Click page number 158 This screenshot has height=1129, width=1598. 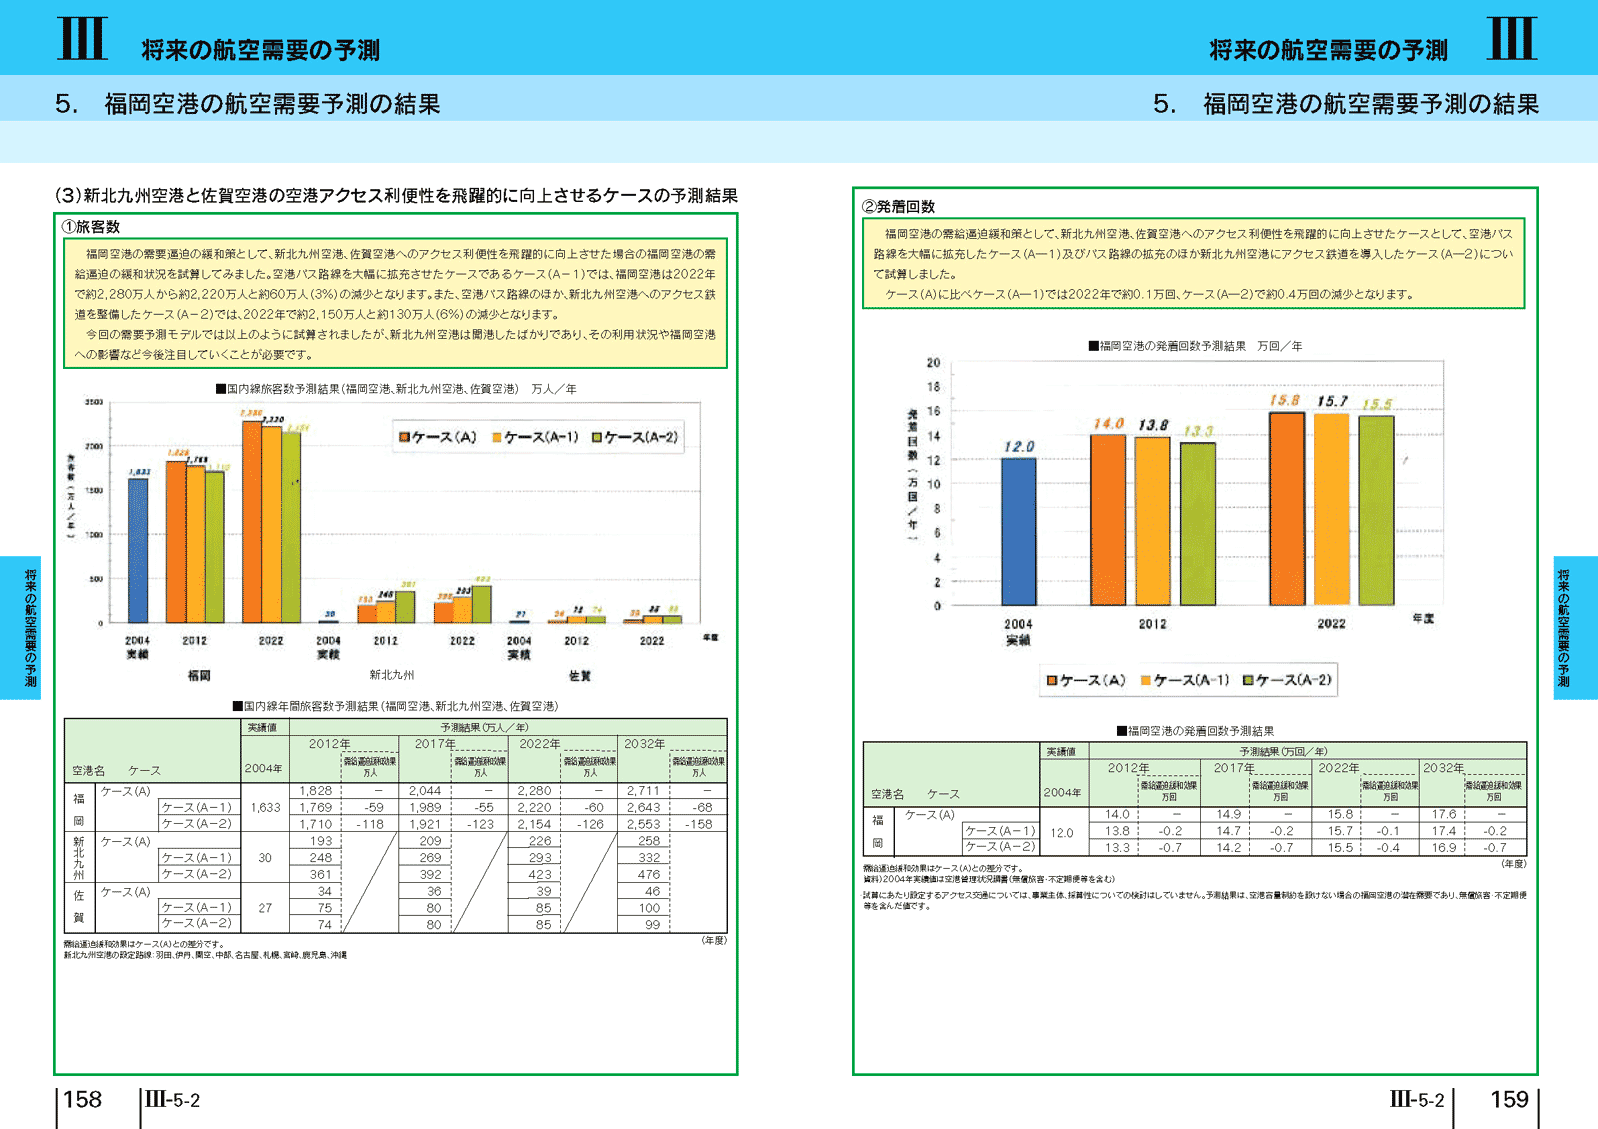tap(82, 1100)
